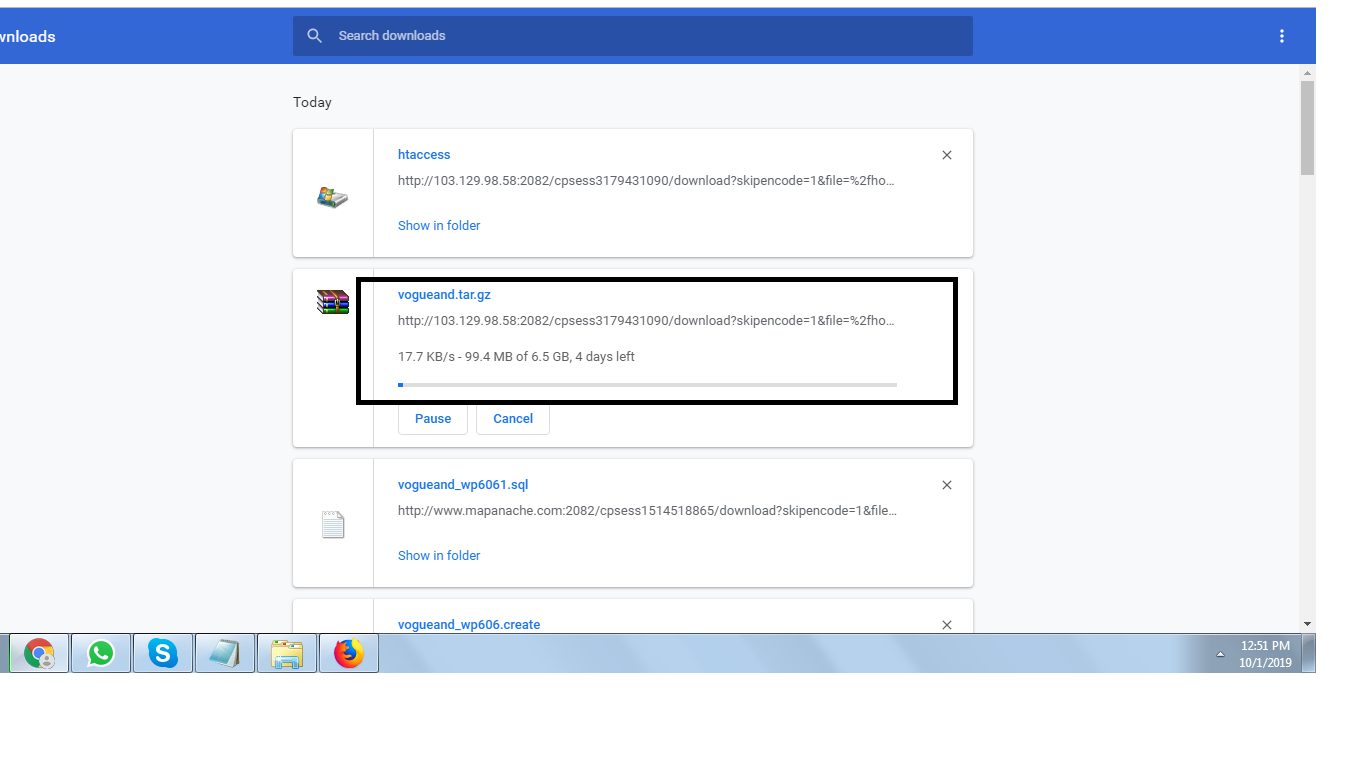
Task: Show htaccess in folder
Action: click(x=439, y=226)
